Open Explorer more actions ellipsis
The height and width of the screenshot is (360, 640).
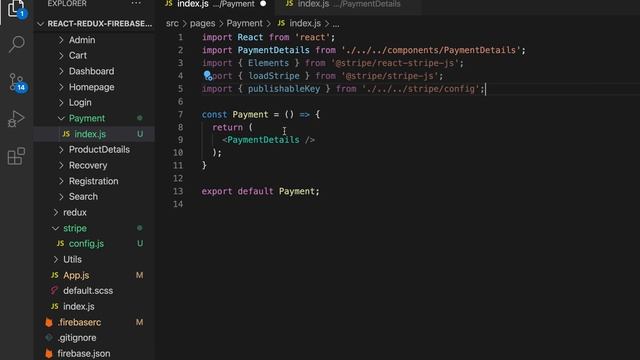pos(136,3)
